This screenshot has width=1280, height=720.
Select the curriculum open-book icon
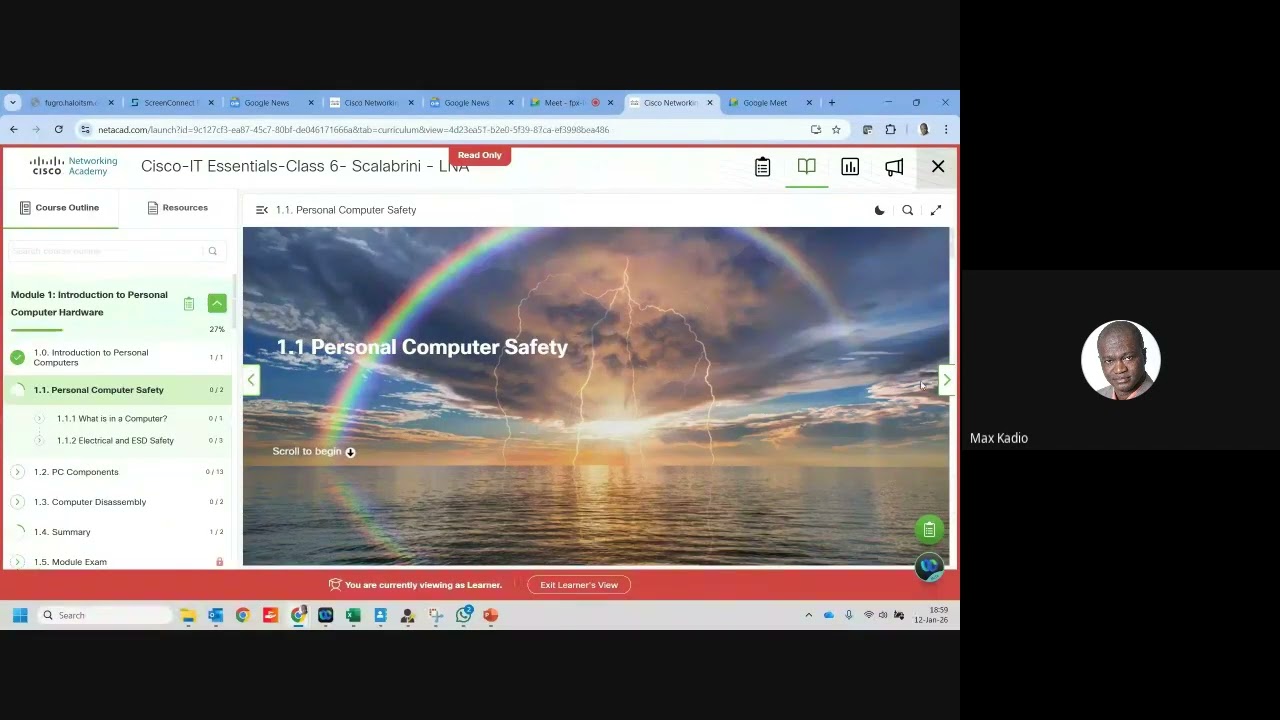806,167
